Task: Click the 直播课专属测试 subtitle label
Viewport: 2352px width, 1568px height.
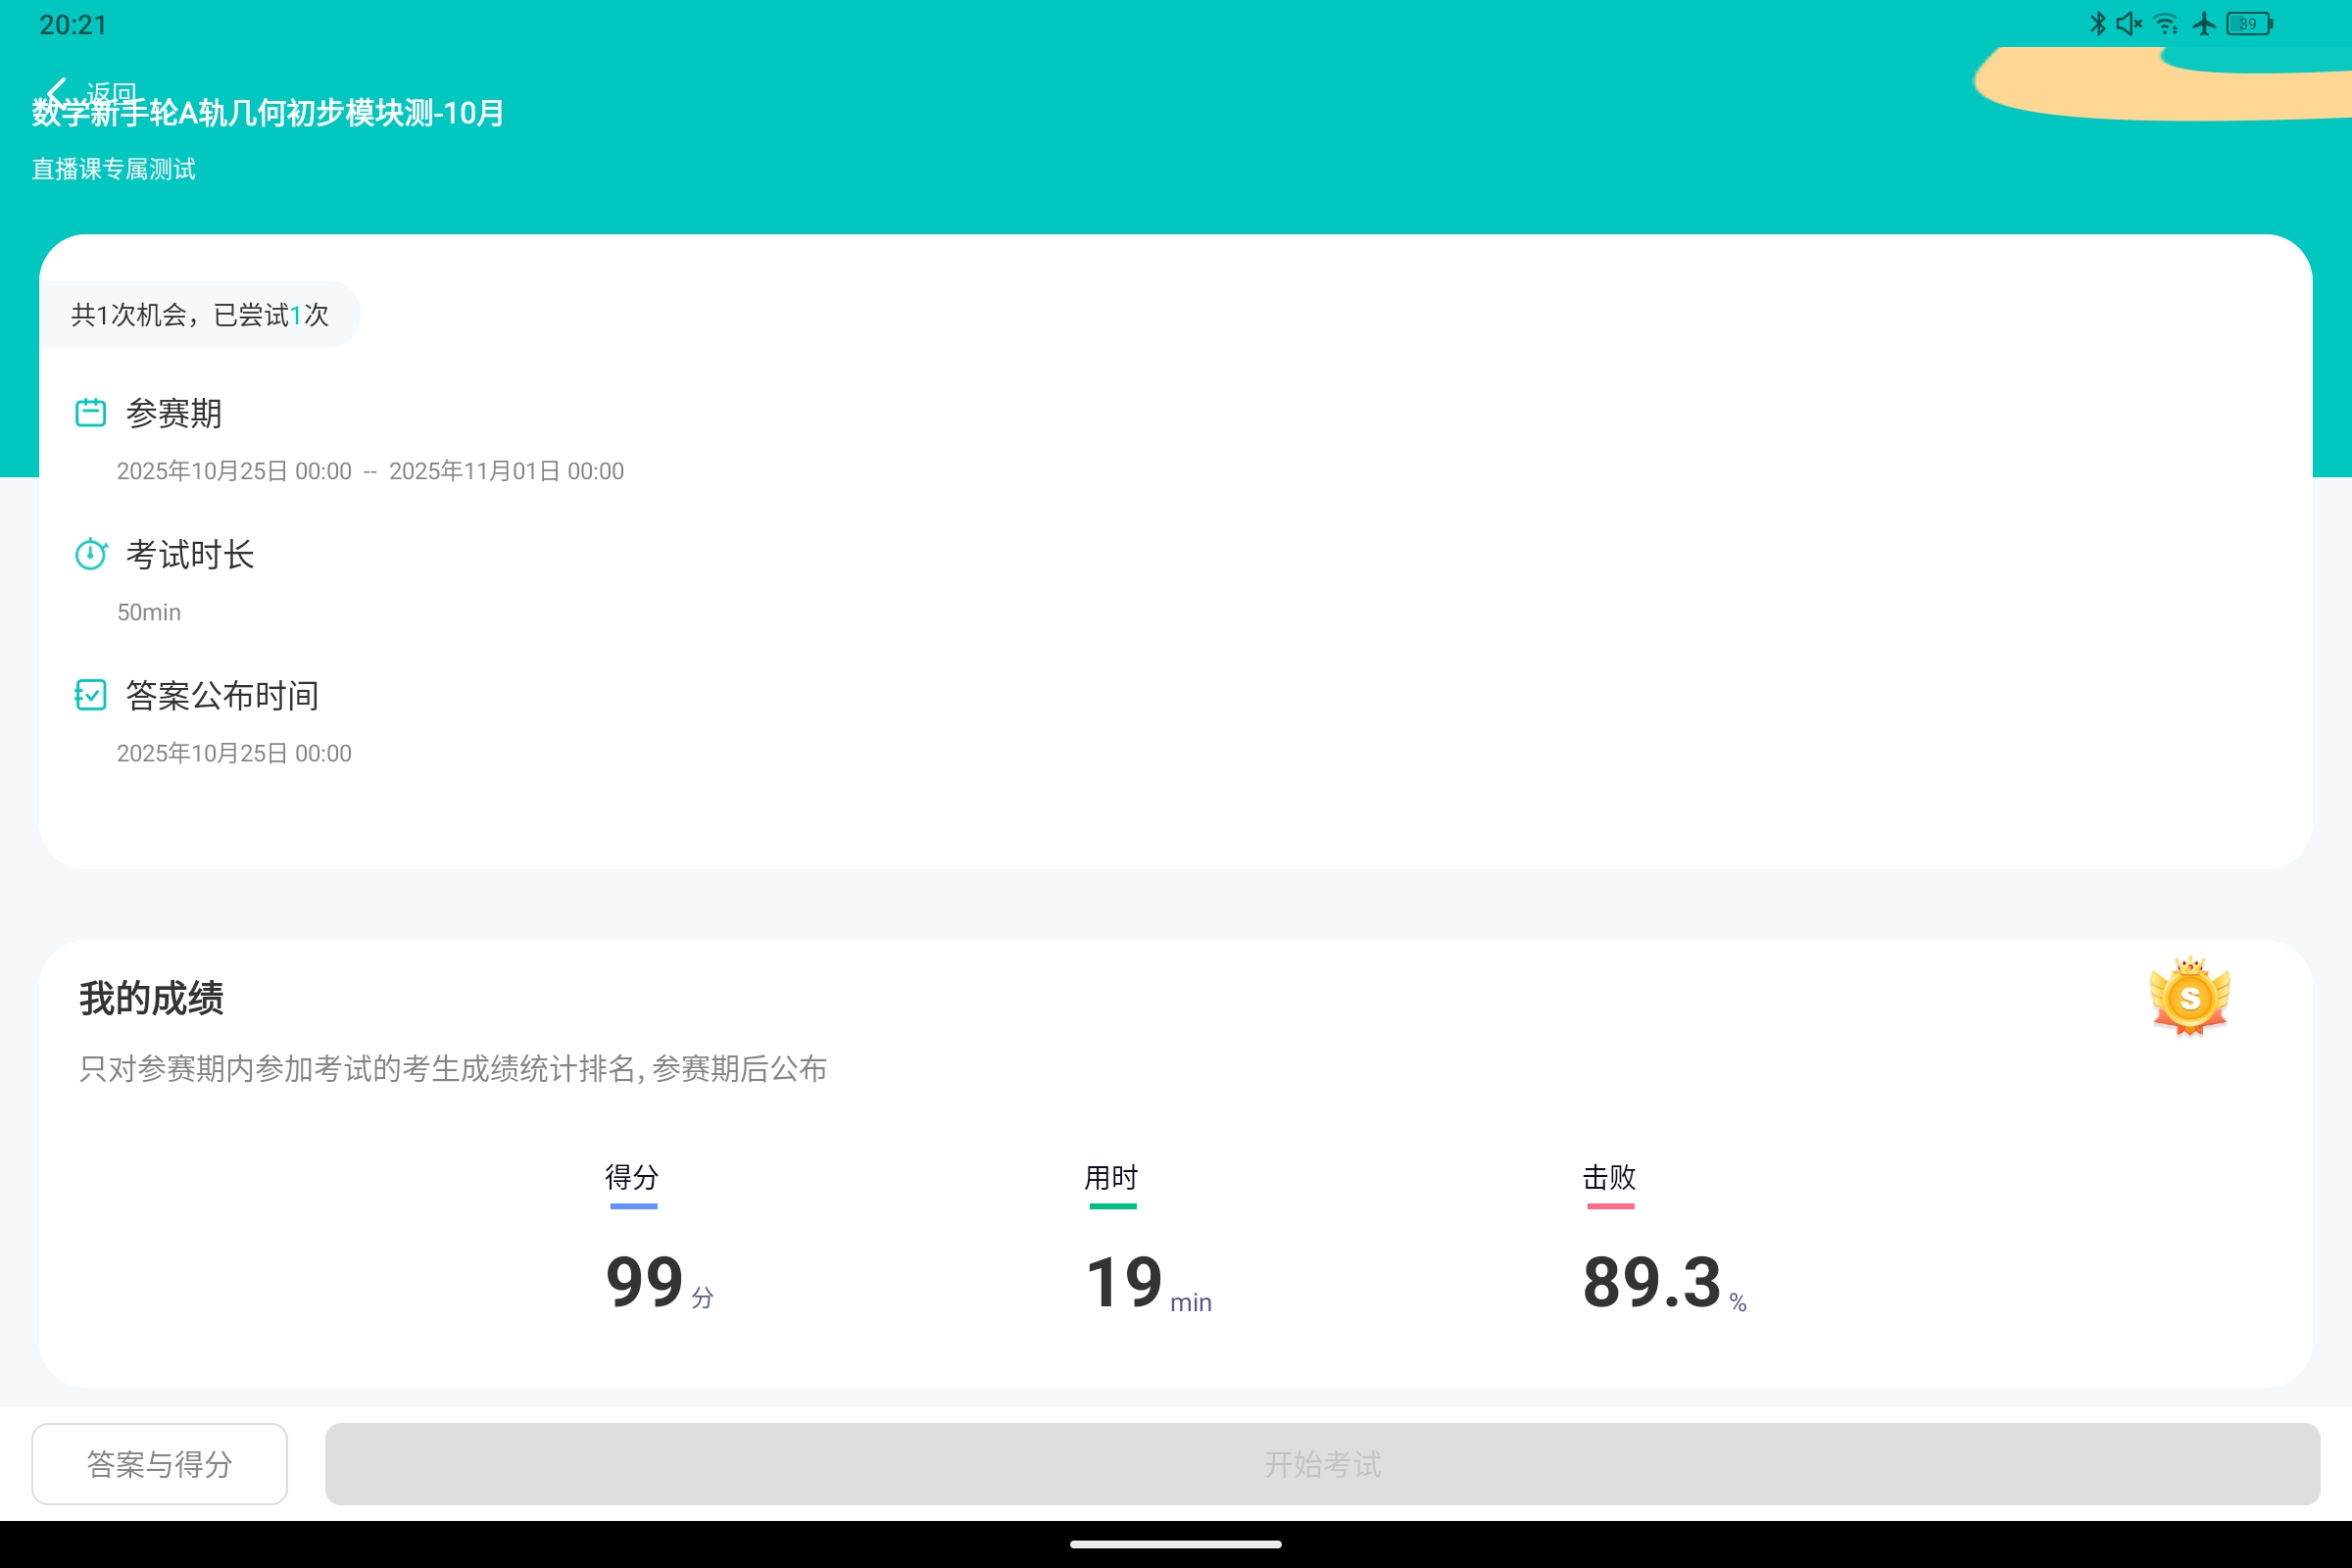Action: click(x=113, y=169)
